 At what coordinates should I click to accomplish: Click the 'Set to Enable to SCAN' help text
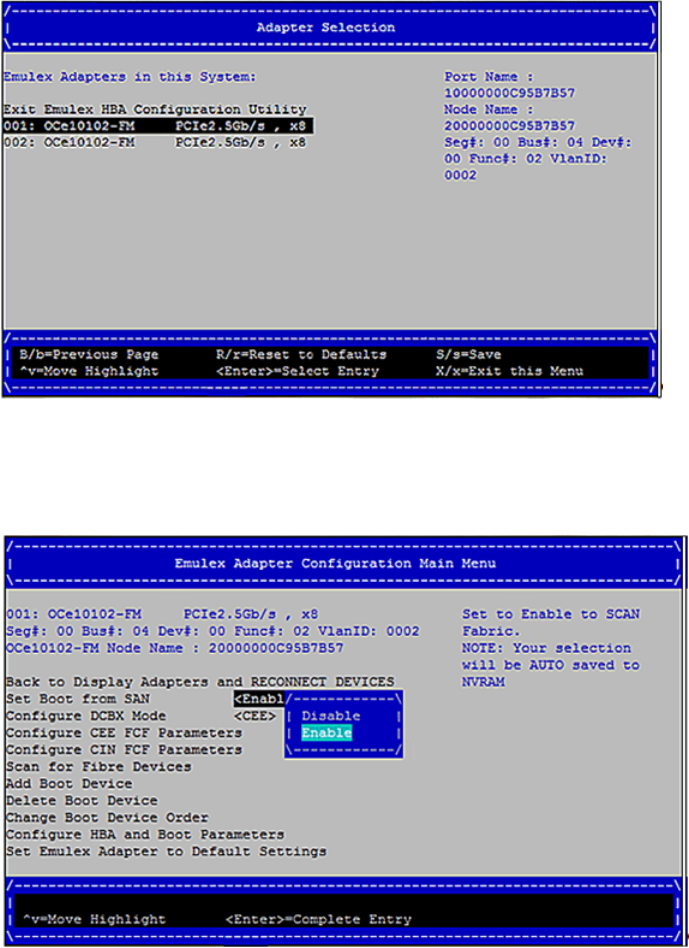551,614
